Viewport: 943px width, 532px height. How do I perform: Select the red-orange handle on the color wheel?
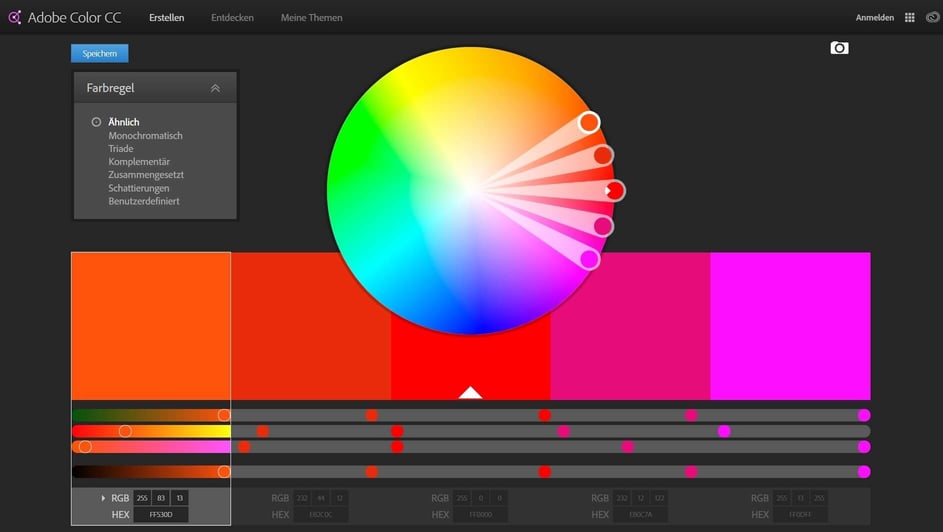[603, 155]
